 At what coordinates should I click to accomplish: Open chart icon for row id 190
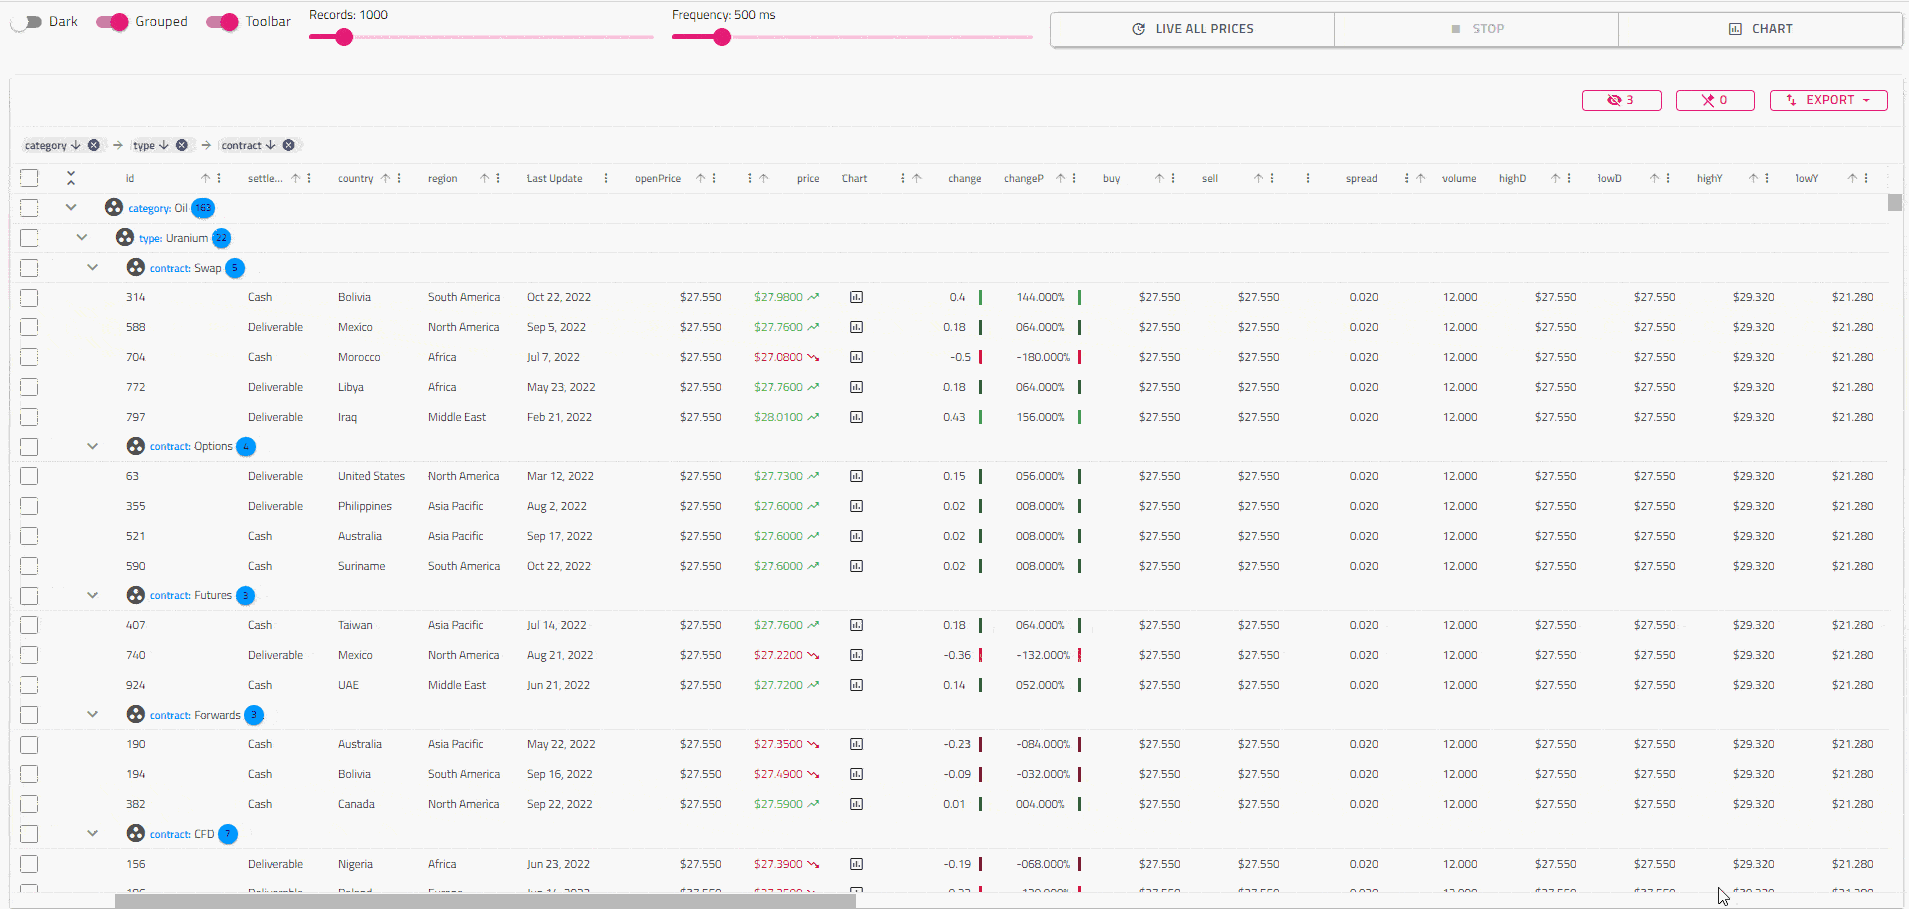click(x=856, y=744)
